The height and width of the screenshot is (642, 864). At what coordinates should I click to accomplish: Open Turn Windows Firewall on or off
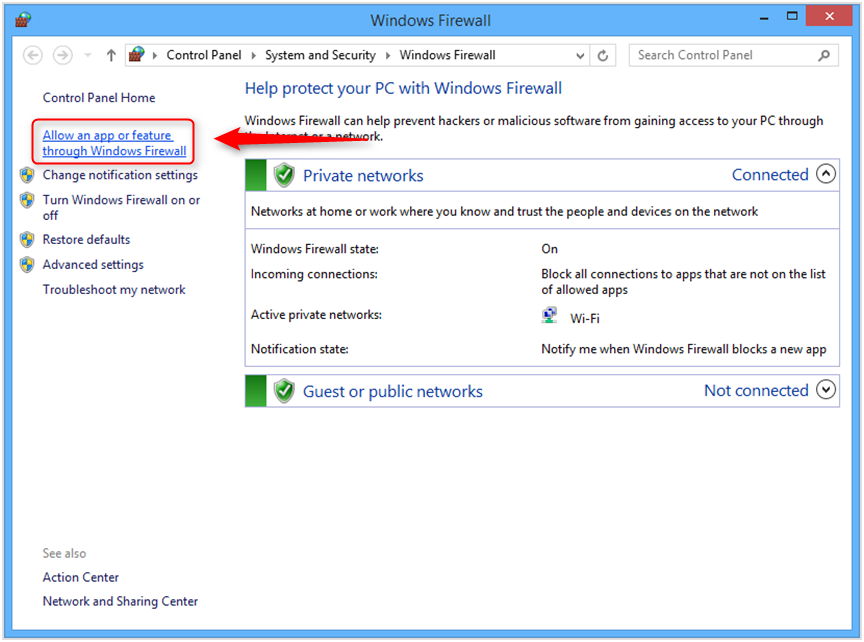[121, 207]
